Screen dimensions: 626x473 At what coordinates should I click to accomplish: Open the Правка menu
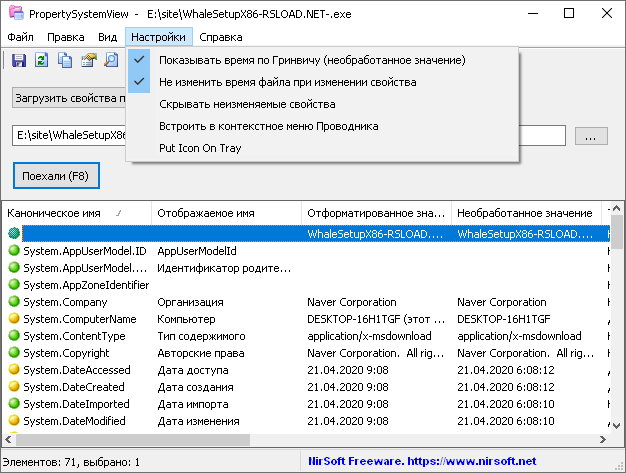(66, 37)
